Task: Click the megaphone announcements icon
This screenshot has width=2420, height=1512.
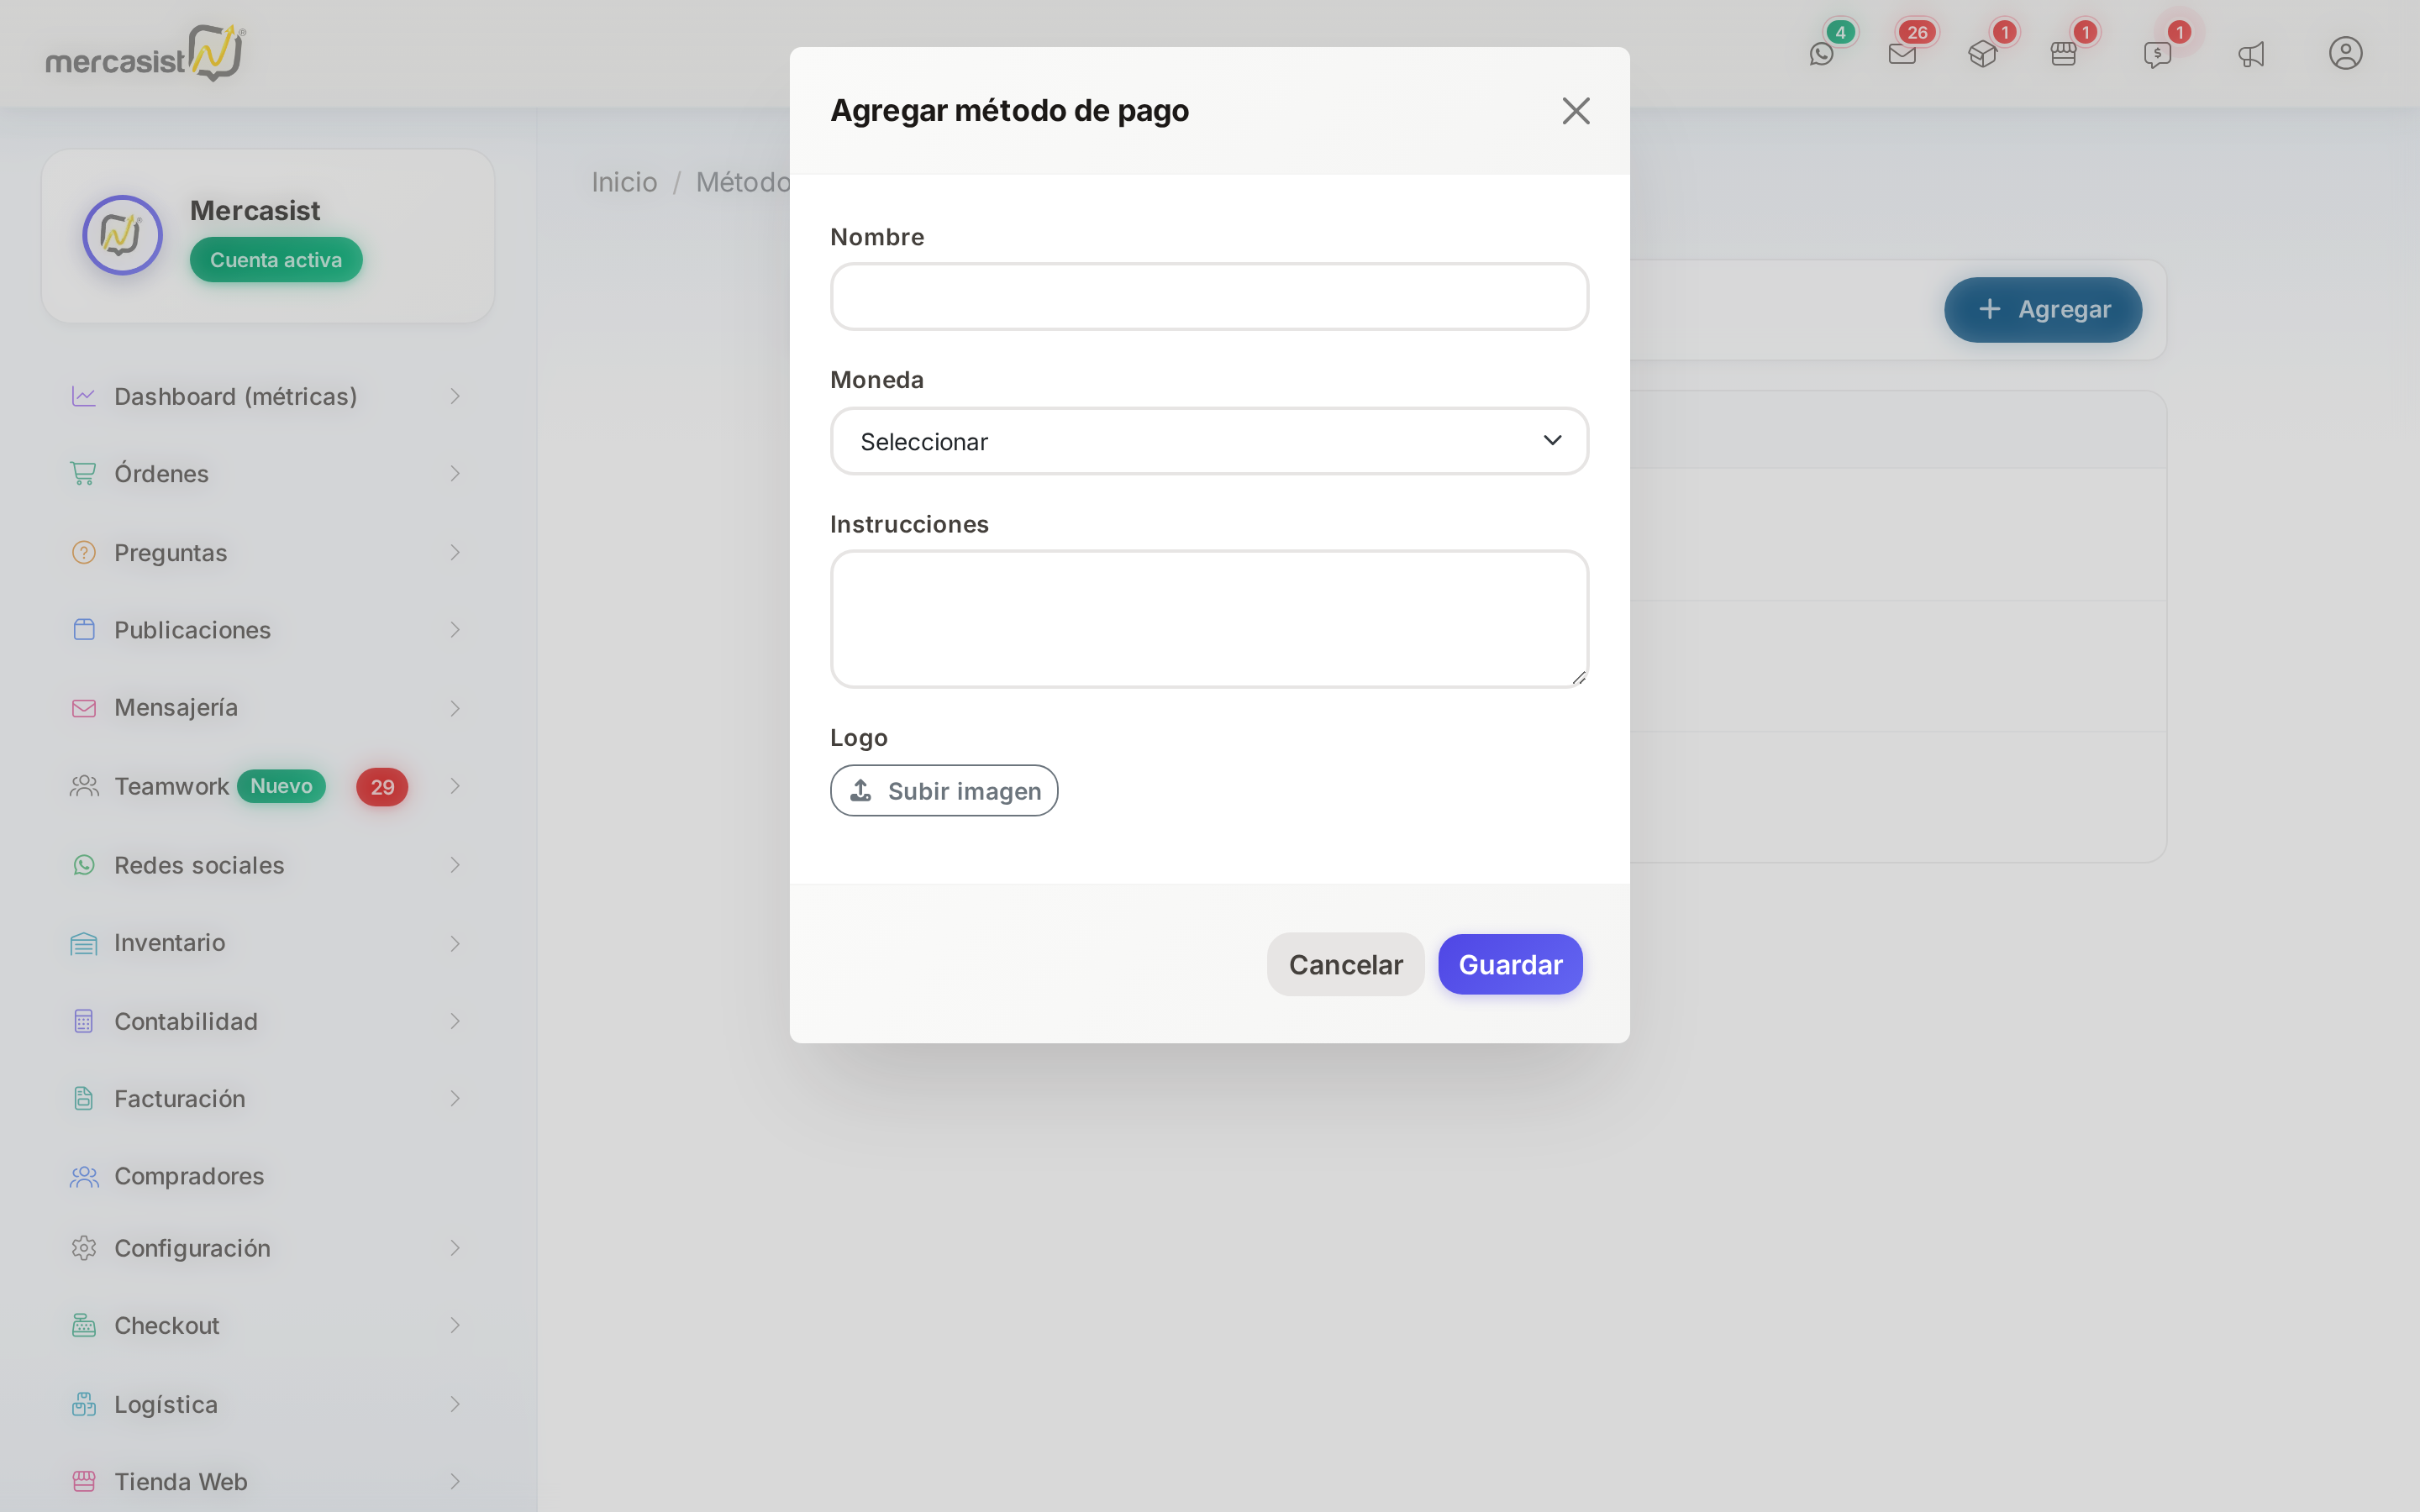Action: pyautogui.click(x=2251, y=54)
